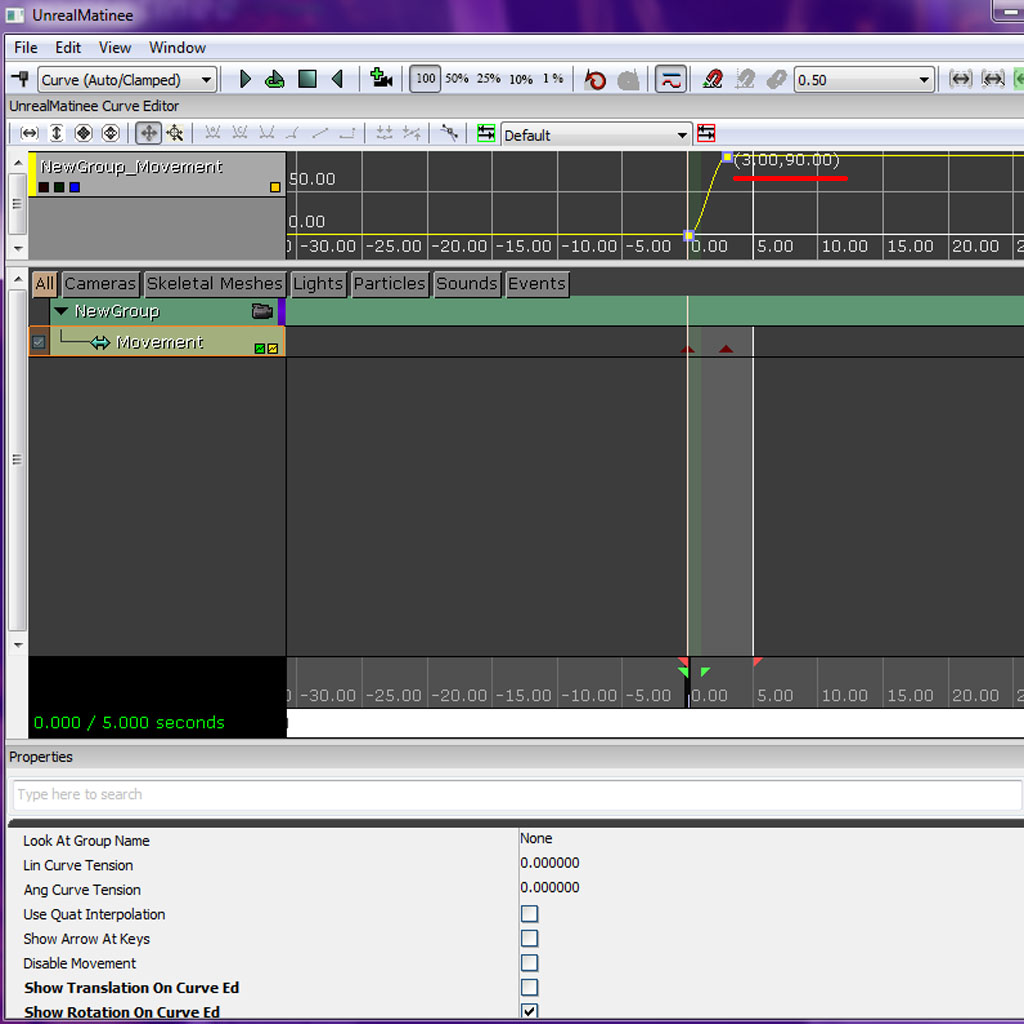1024x1024 pixels.
Task: Select the All groups tab
Action: tap(44, 284)
